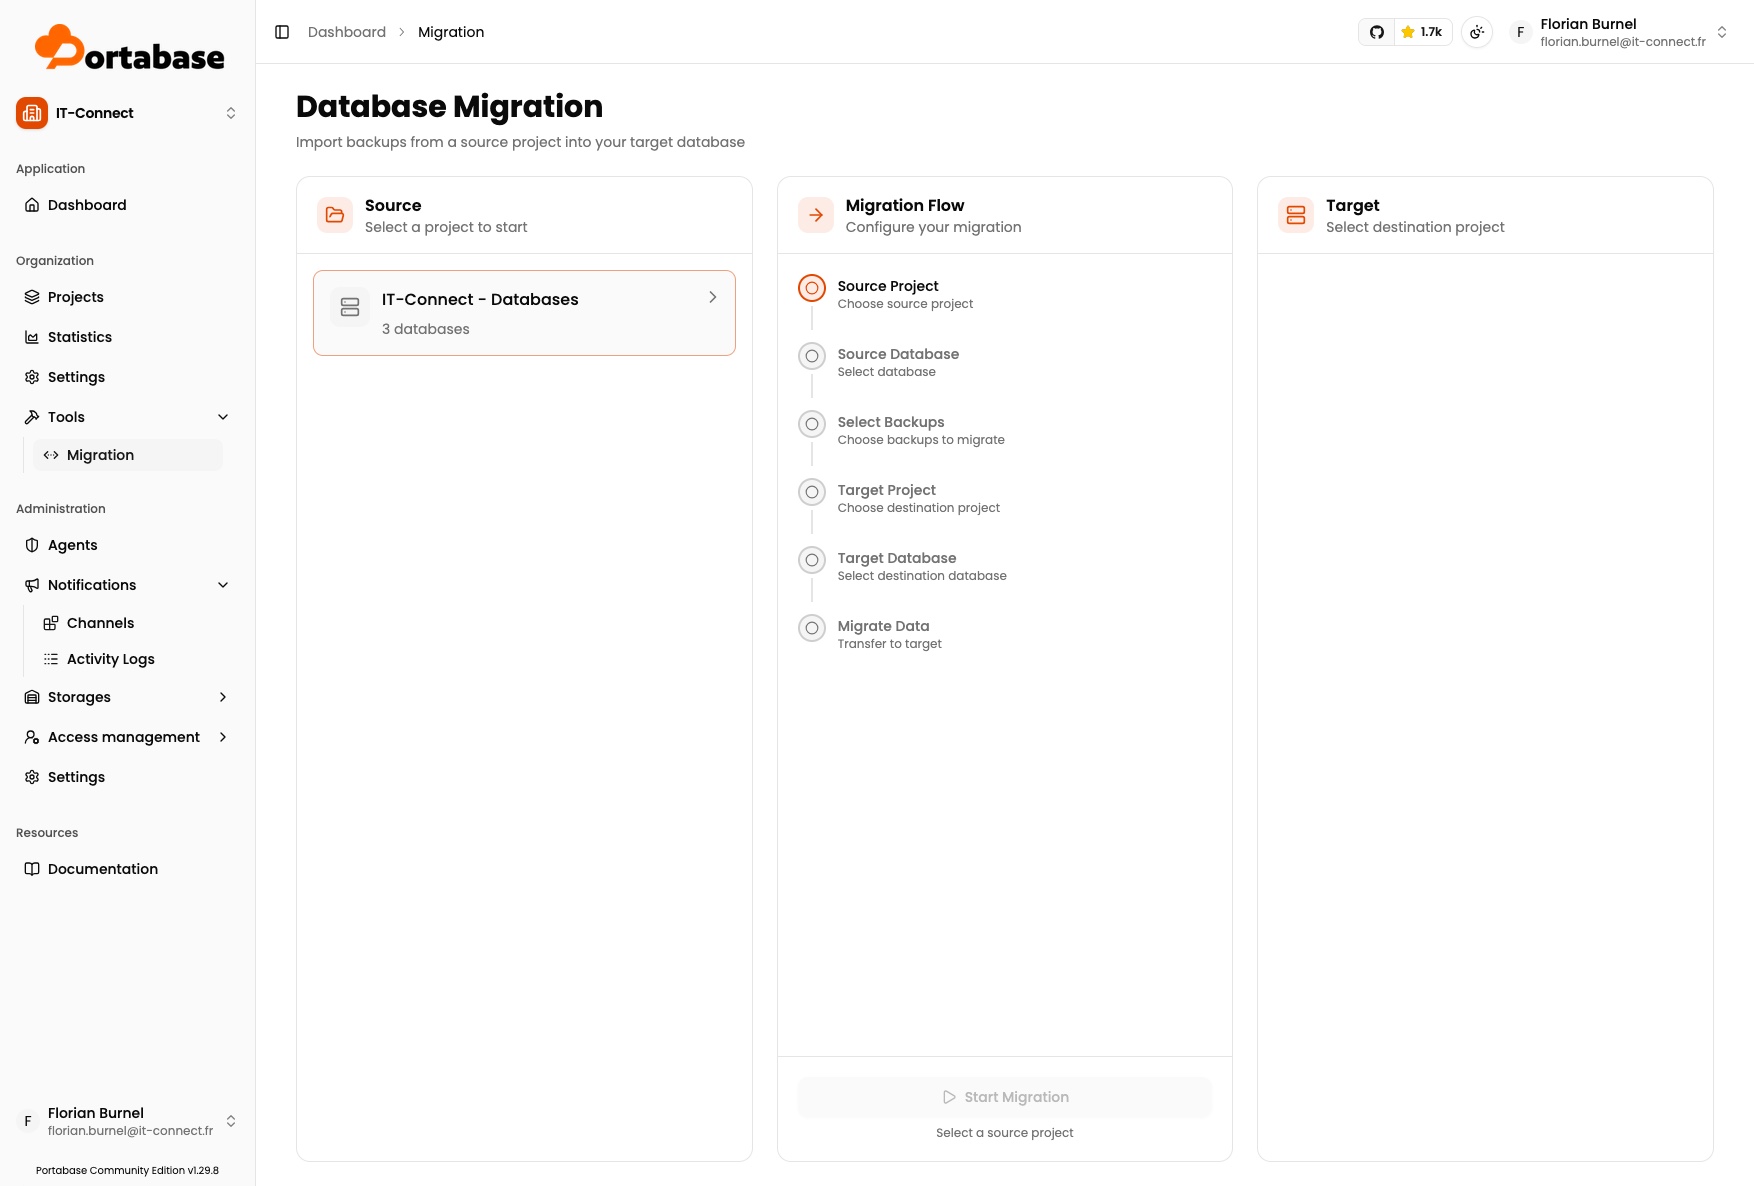Toggle the dark mode theme icon
The height and width of the screenshot is (1186, 1754).
1477,32
